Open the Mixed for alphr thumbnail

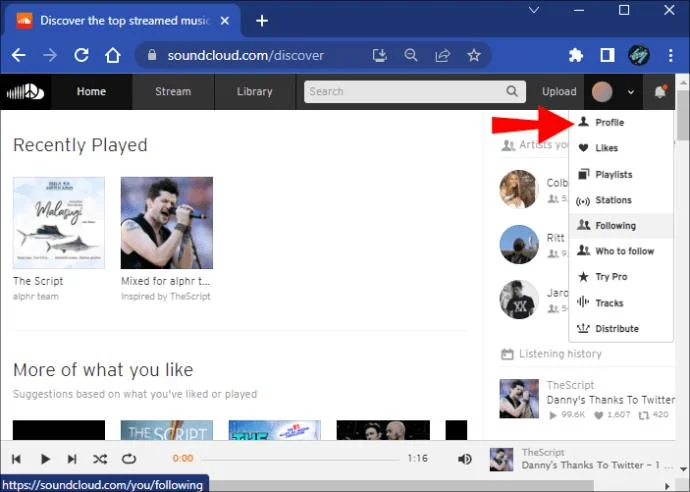point(167,223)
